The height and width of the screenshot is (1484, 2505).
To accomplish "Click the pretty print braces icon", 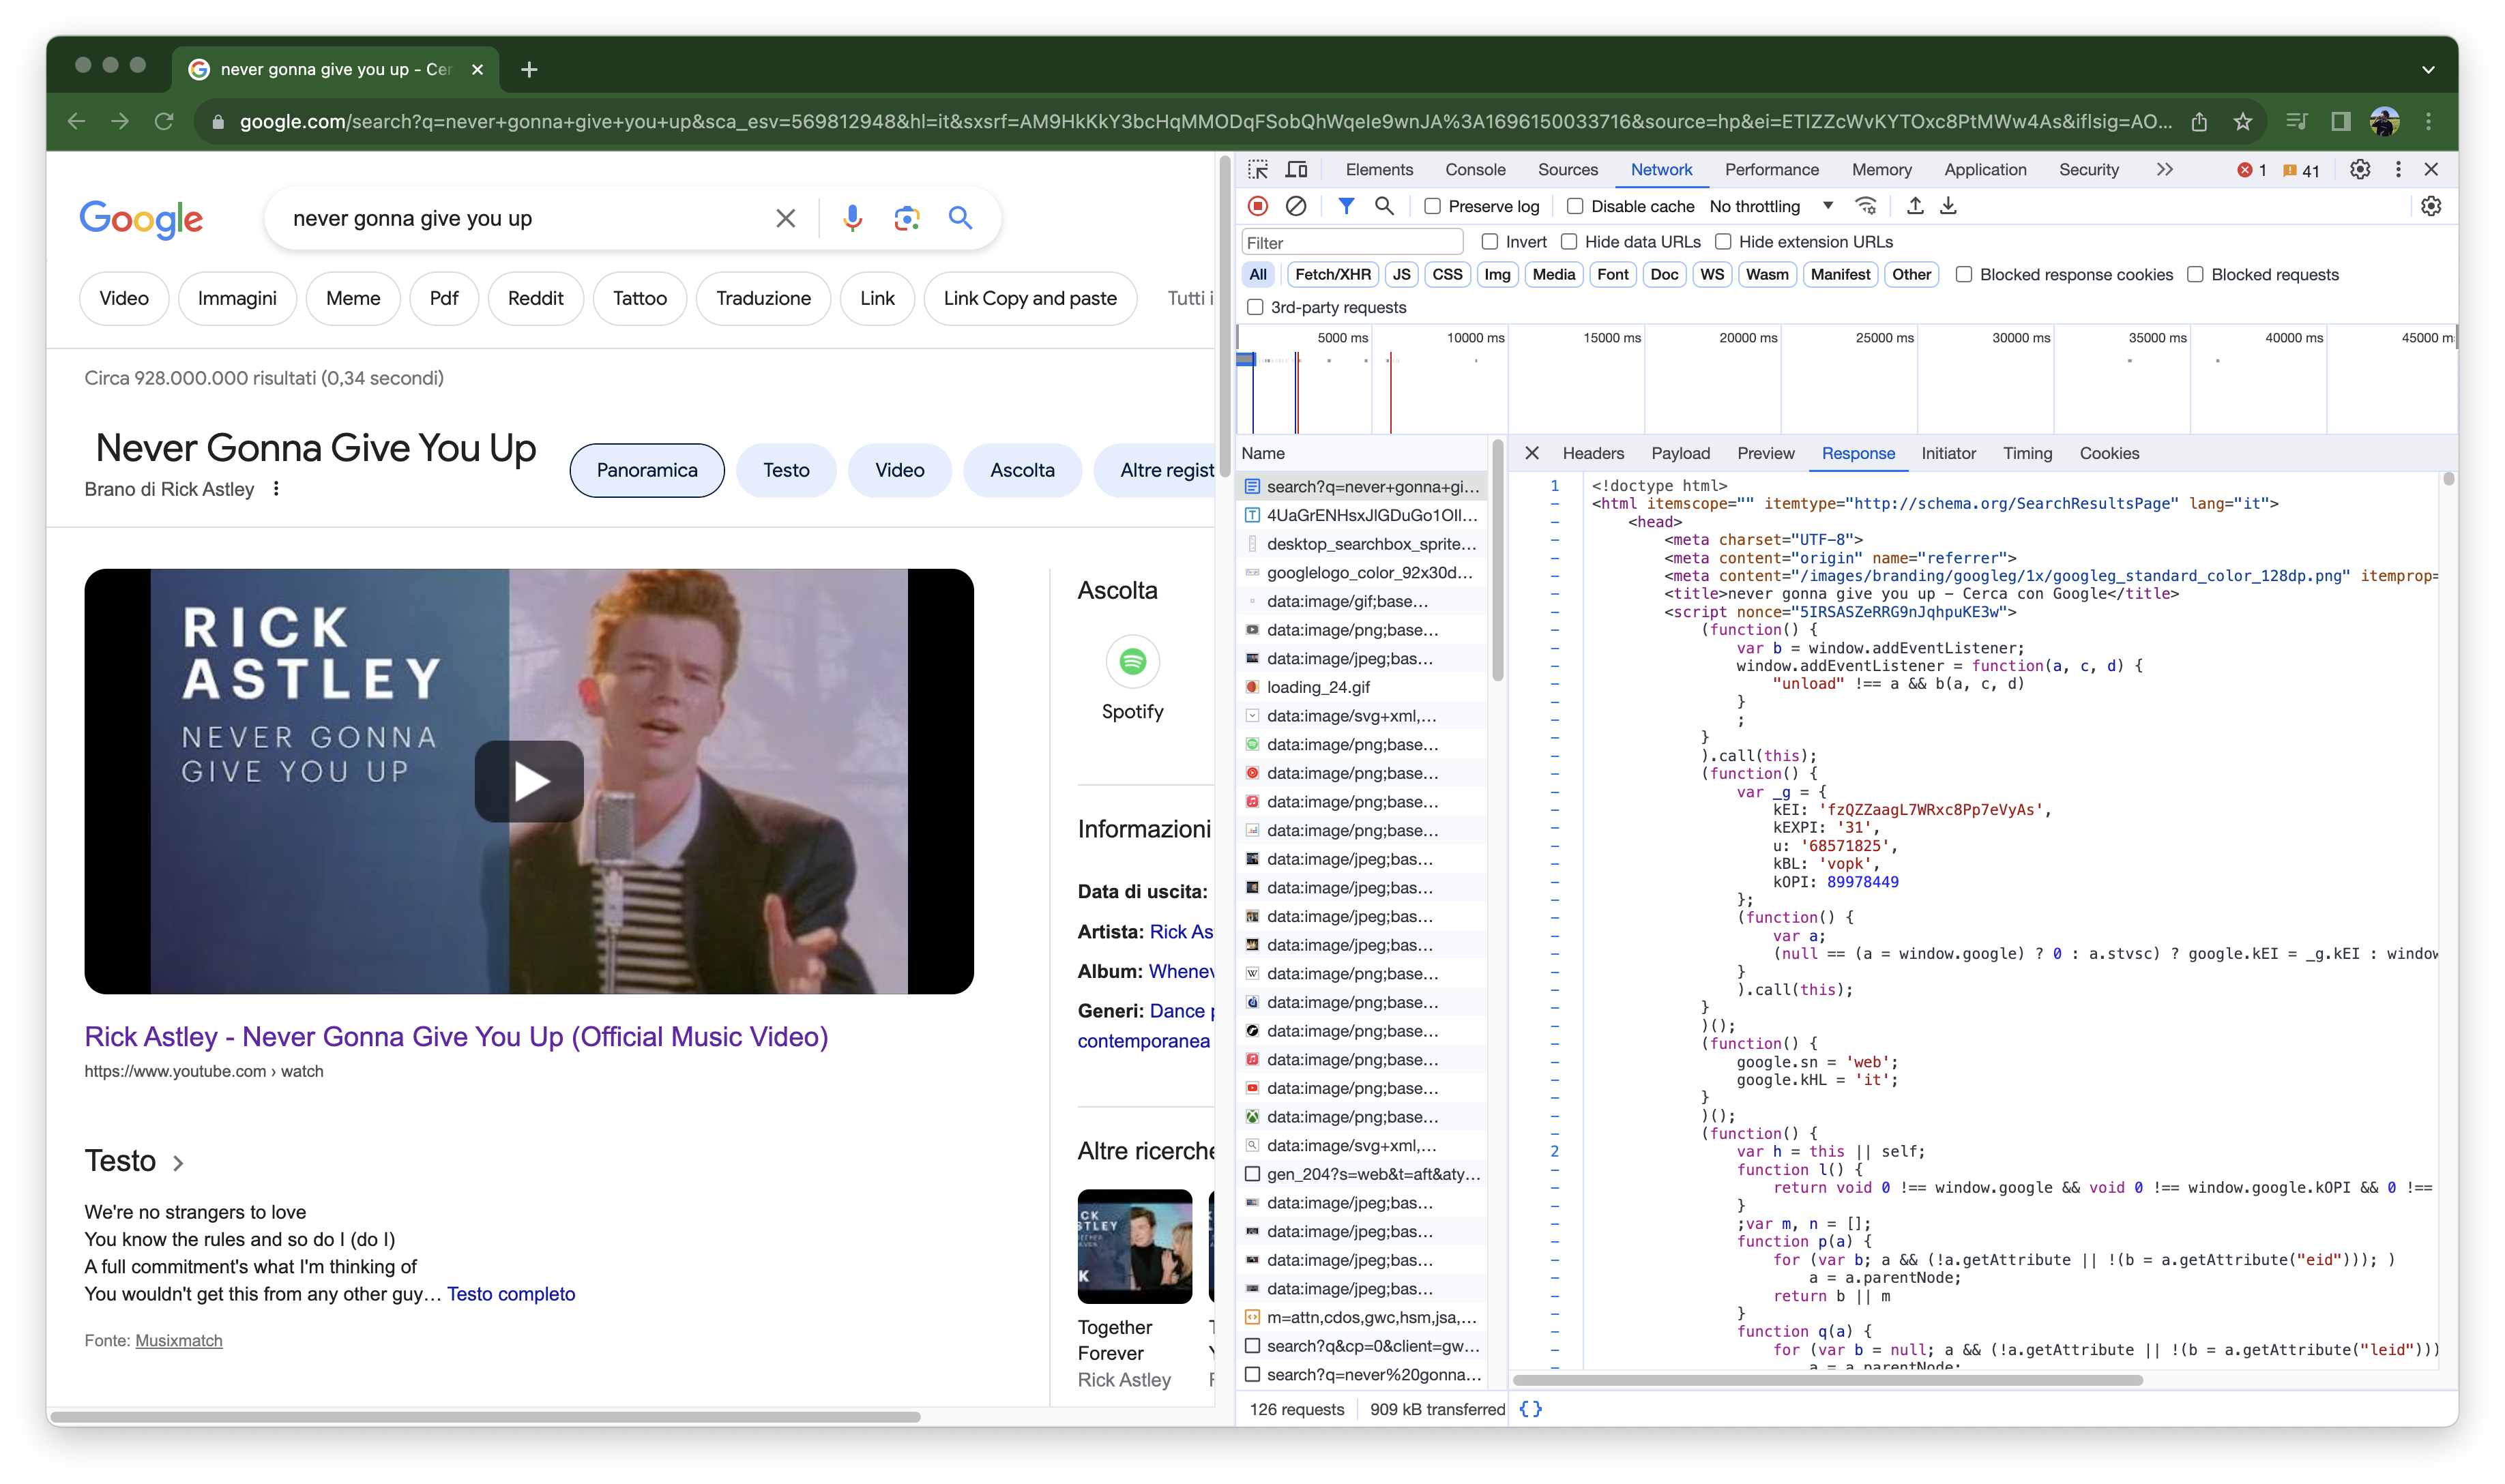I will click(x=1531, y=1409).
